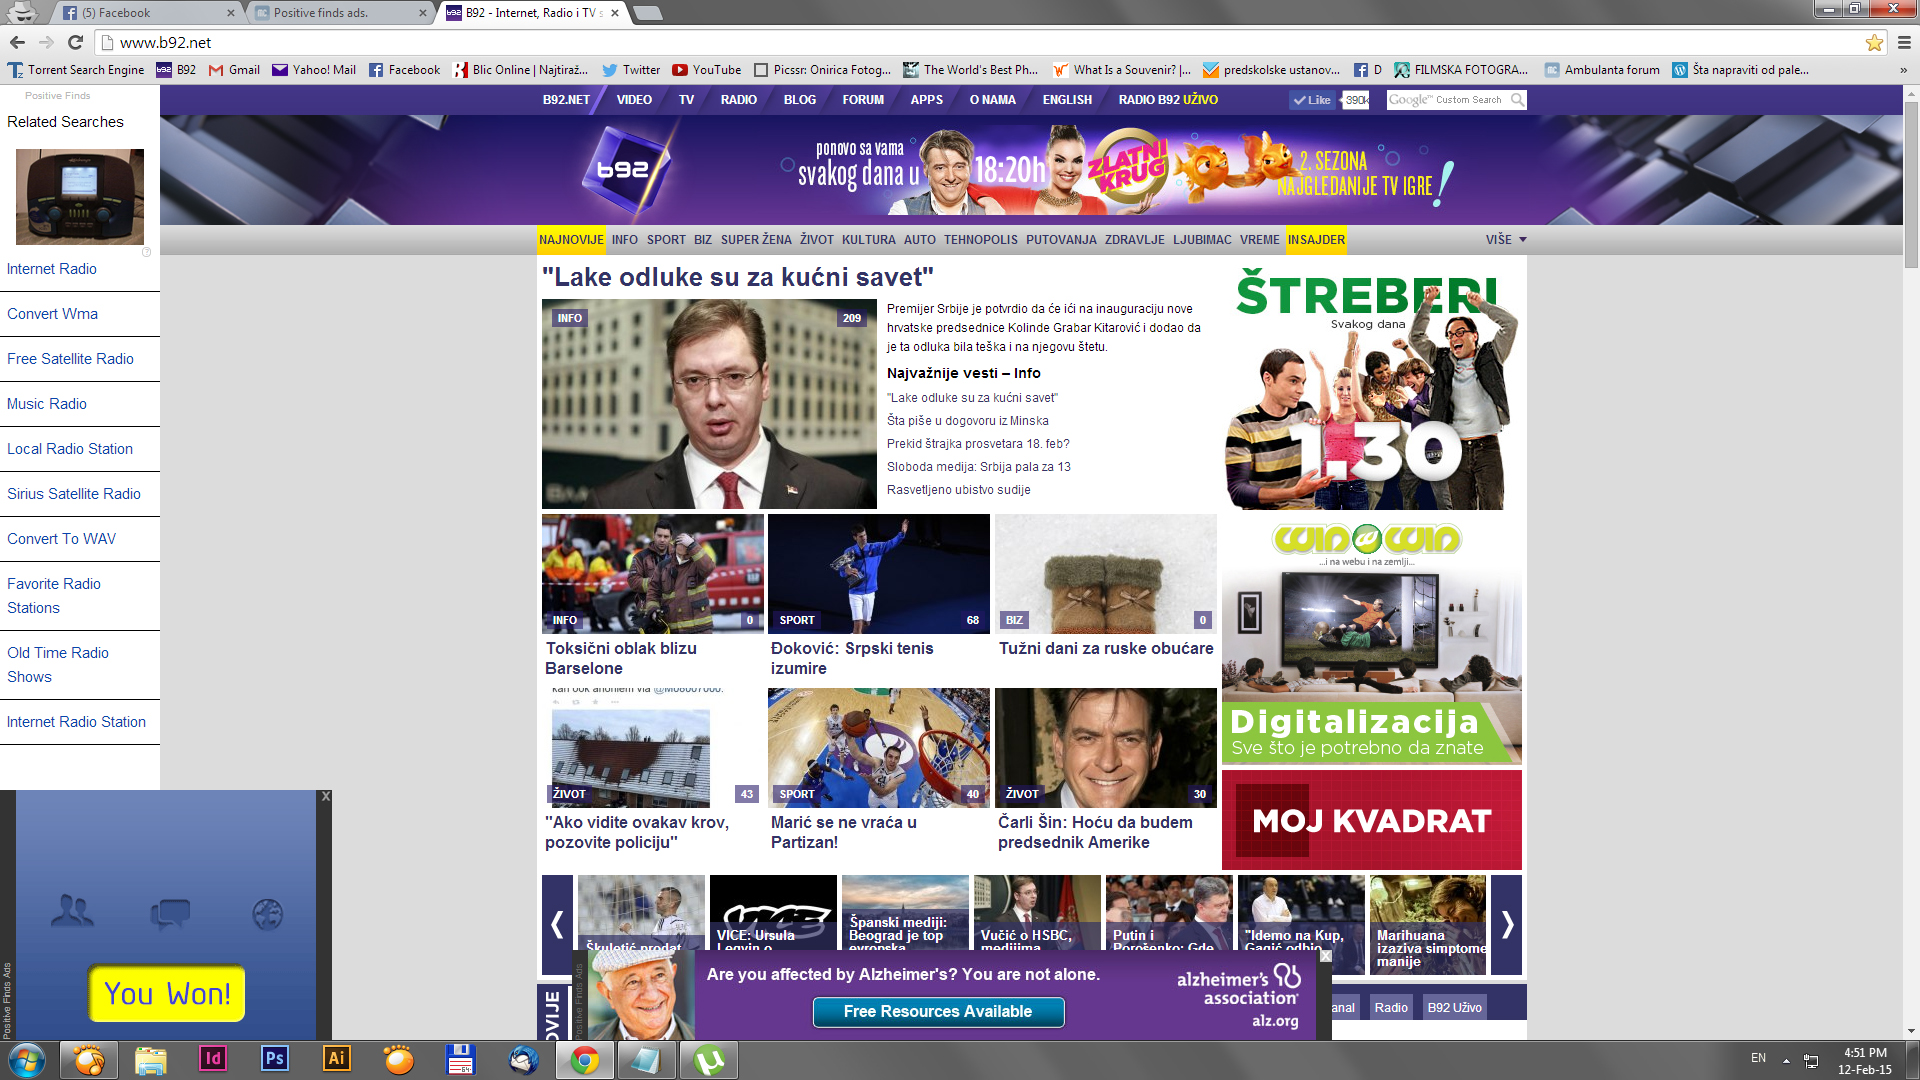Open the radio image under Related Searches
The width and height of the screenshot is (1920, 1080).
pyautogui.click(x=80, y=197)
